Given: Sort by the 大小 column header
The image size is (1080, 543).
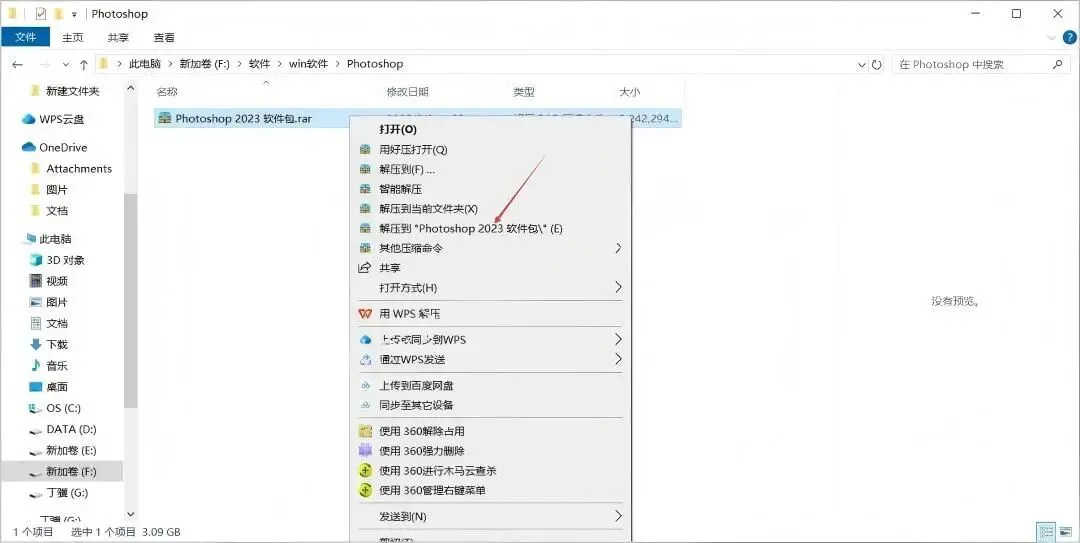Looking at the screenshot, I should [630, 92].
